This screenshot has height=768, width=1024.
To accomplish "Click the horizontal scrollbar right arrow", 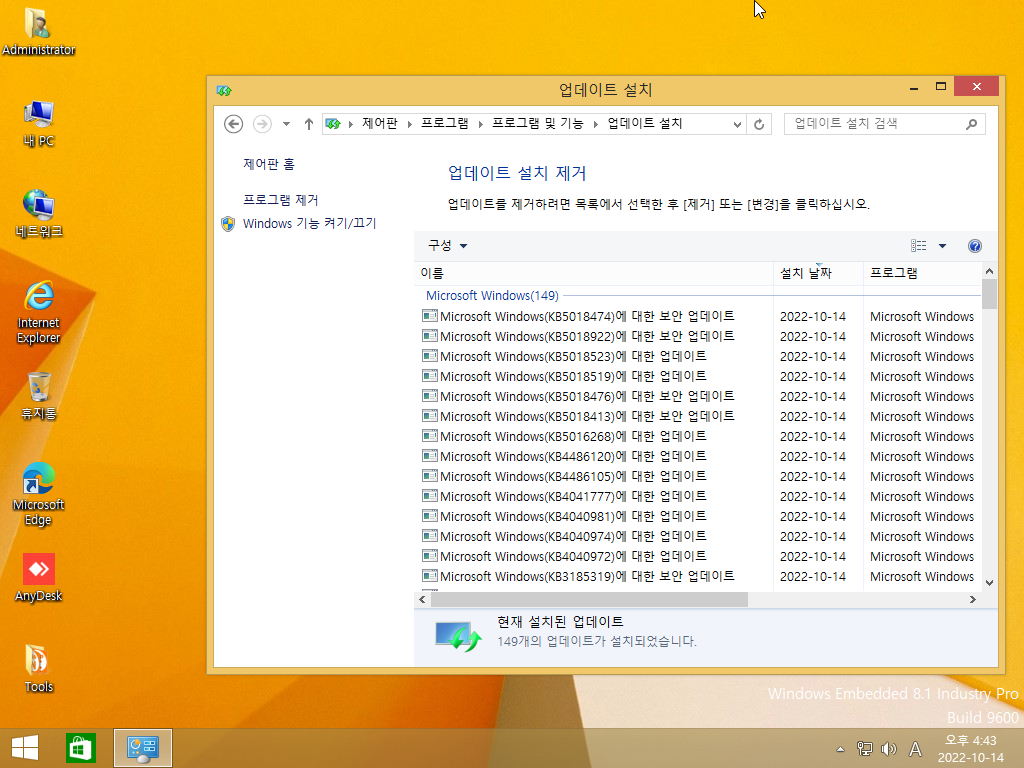I will tap(973, 600).
